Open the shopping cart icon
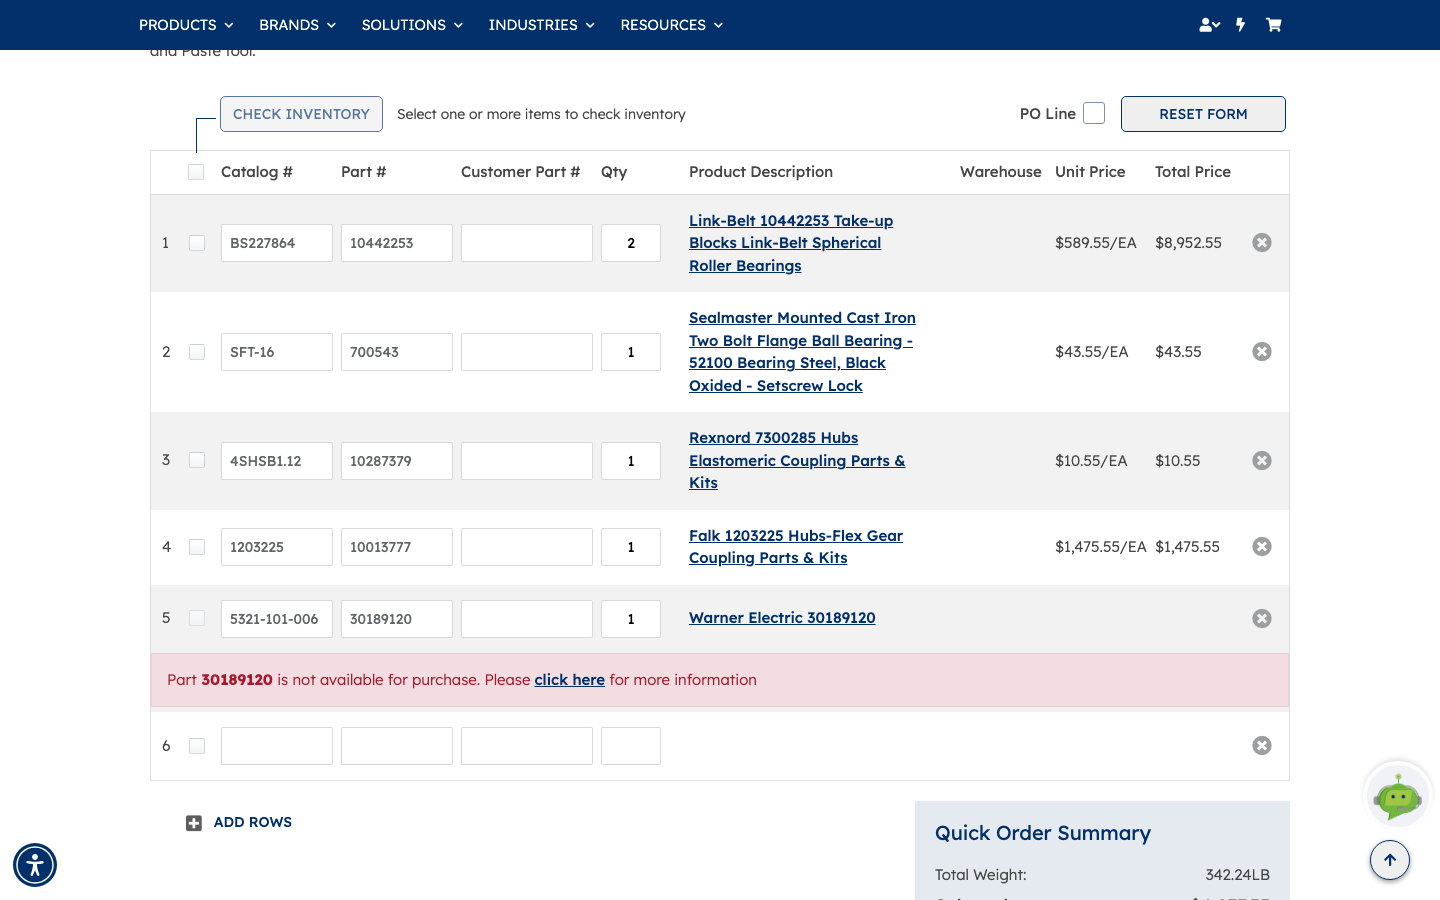The width and height of the screenshot is (1440, 900). coord(1273,25)
